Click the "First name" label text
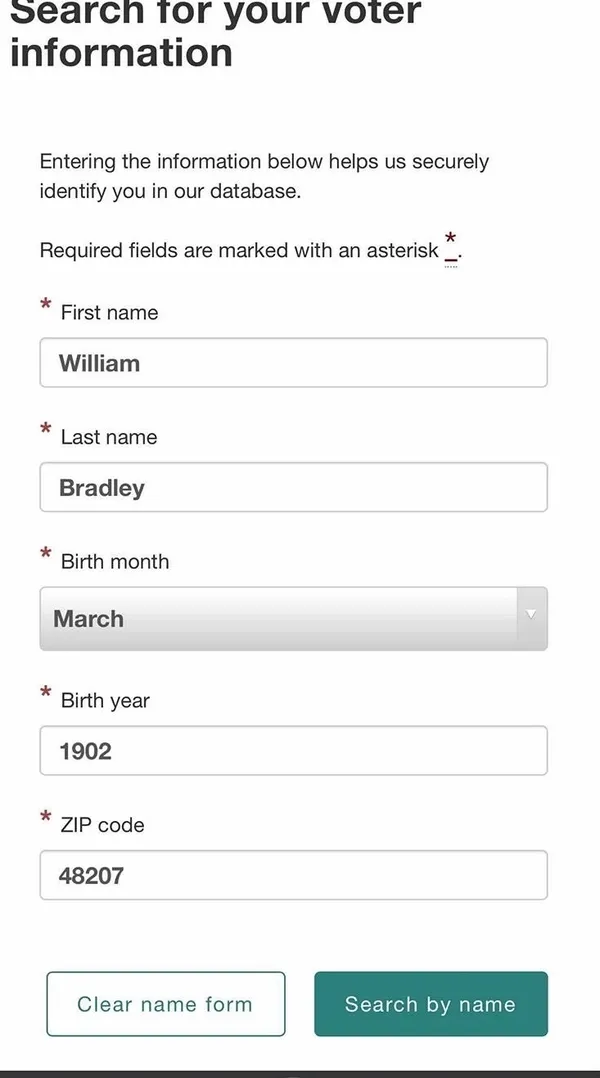 [x=109, y=313]
